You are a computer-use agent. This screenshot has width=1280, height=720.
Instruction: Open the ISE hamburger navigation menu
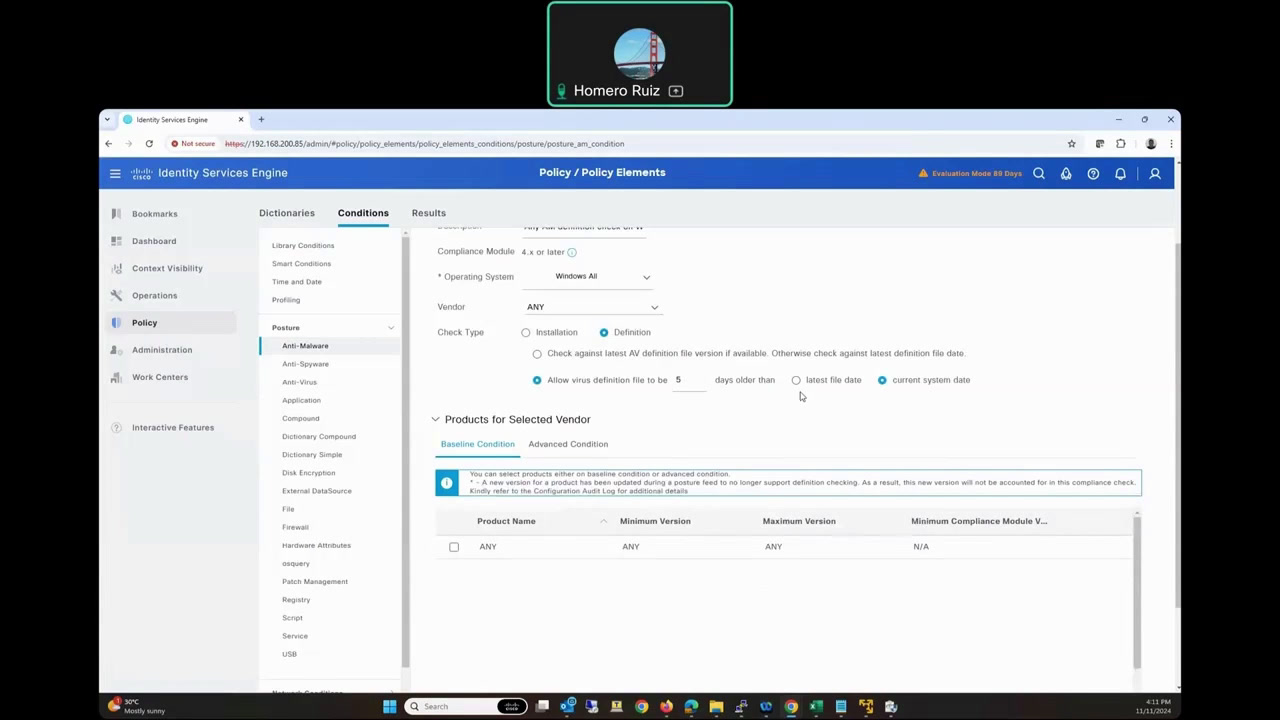tap(115, 173)
